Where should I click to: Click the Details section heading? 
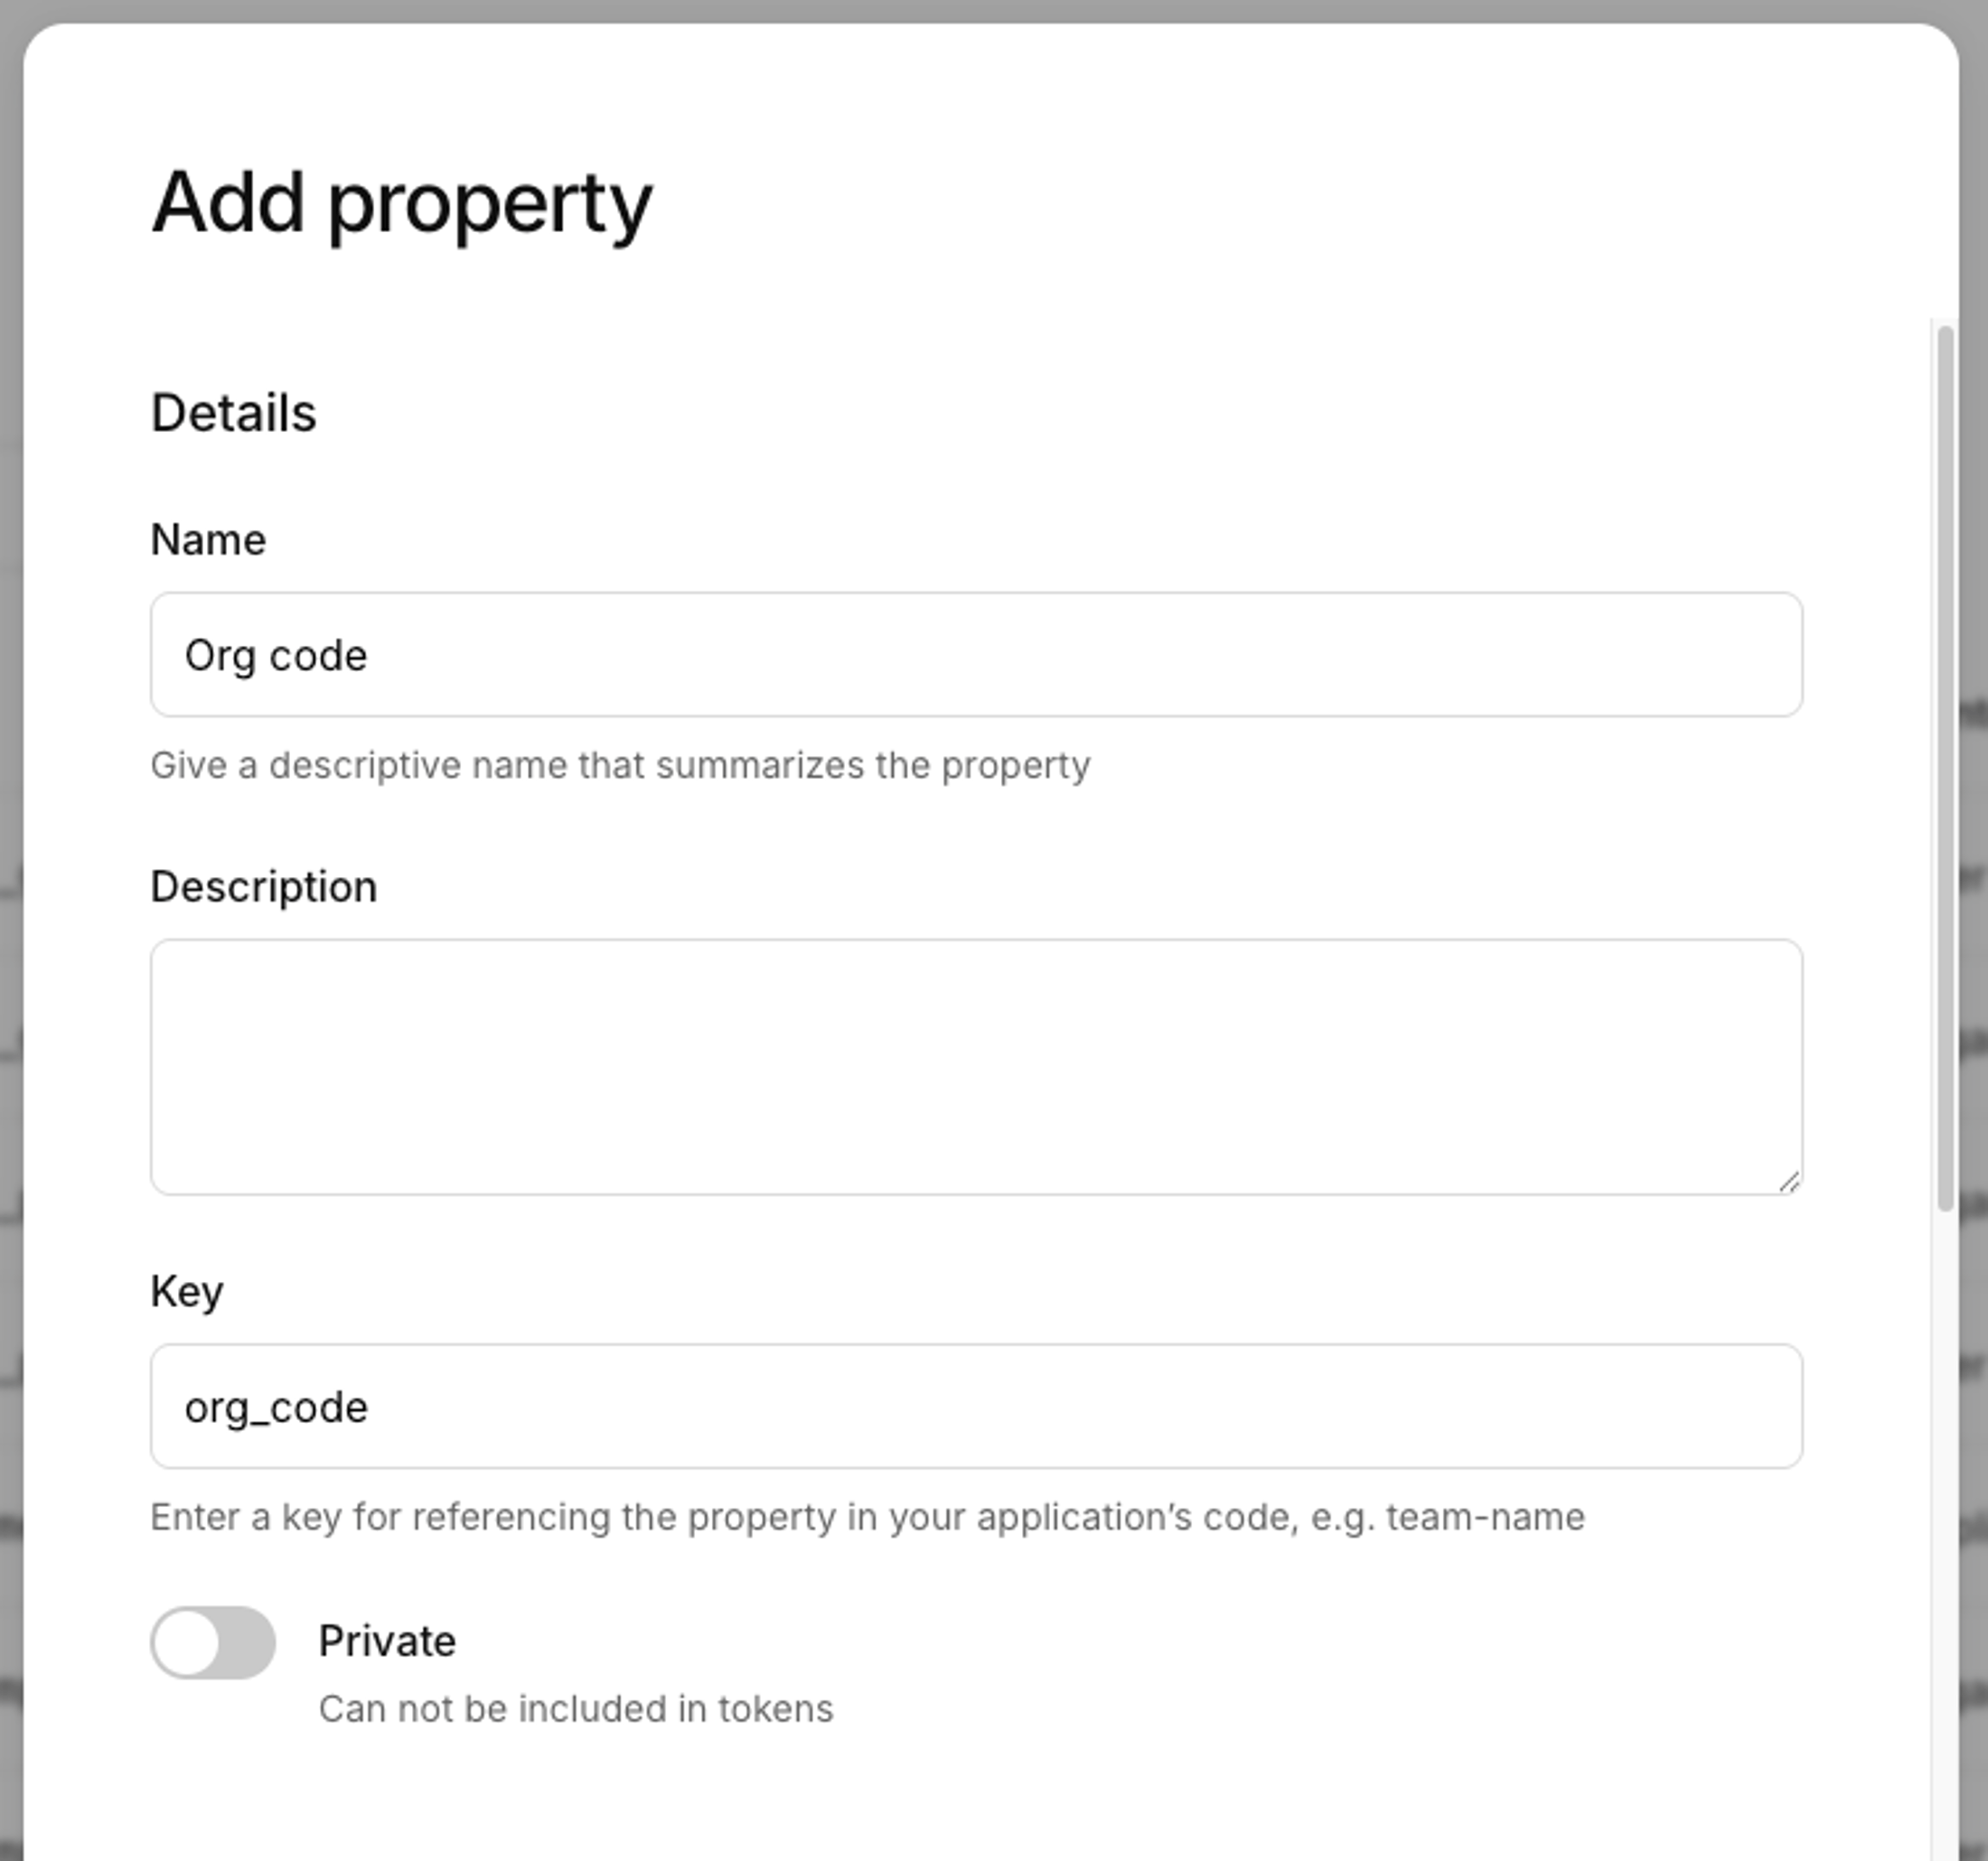[234, 411]
